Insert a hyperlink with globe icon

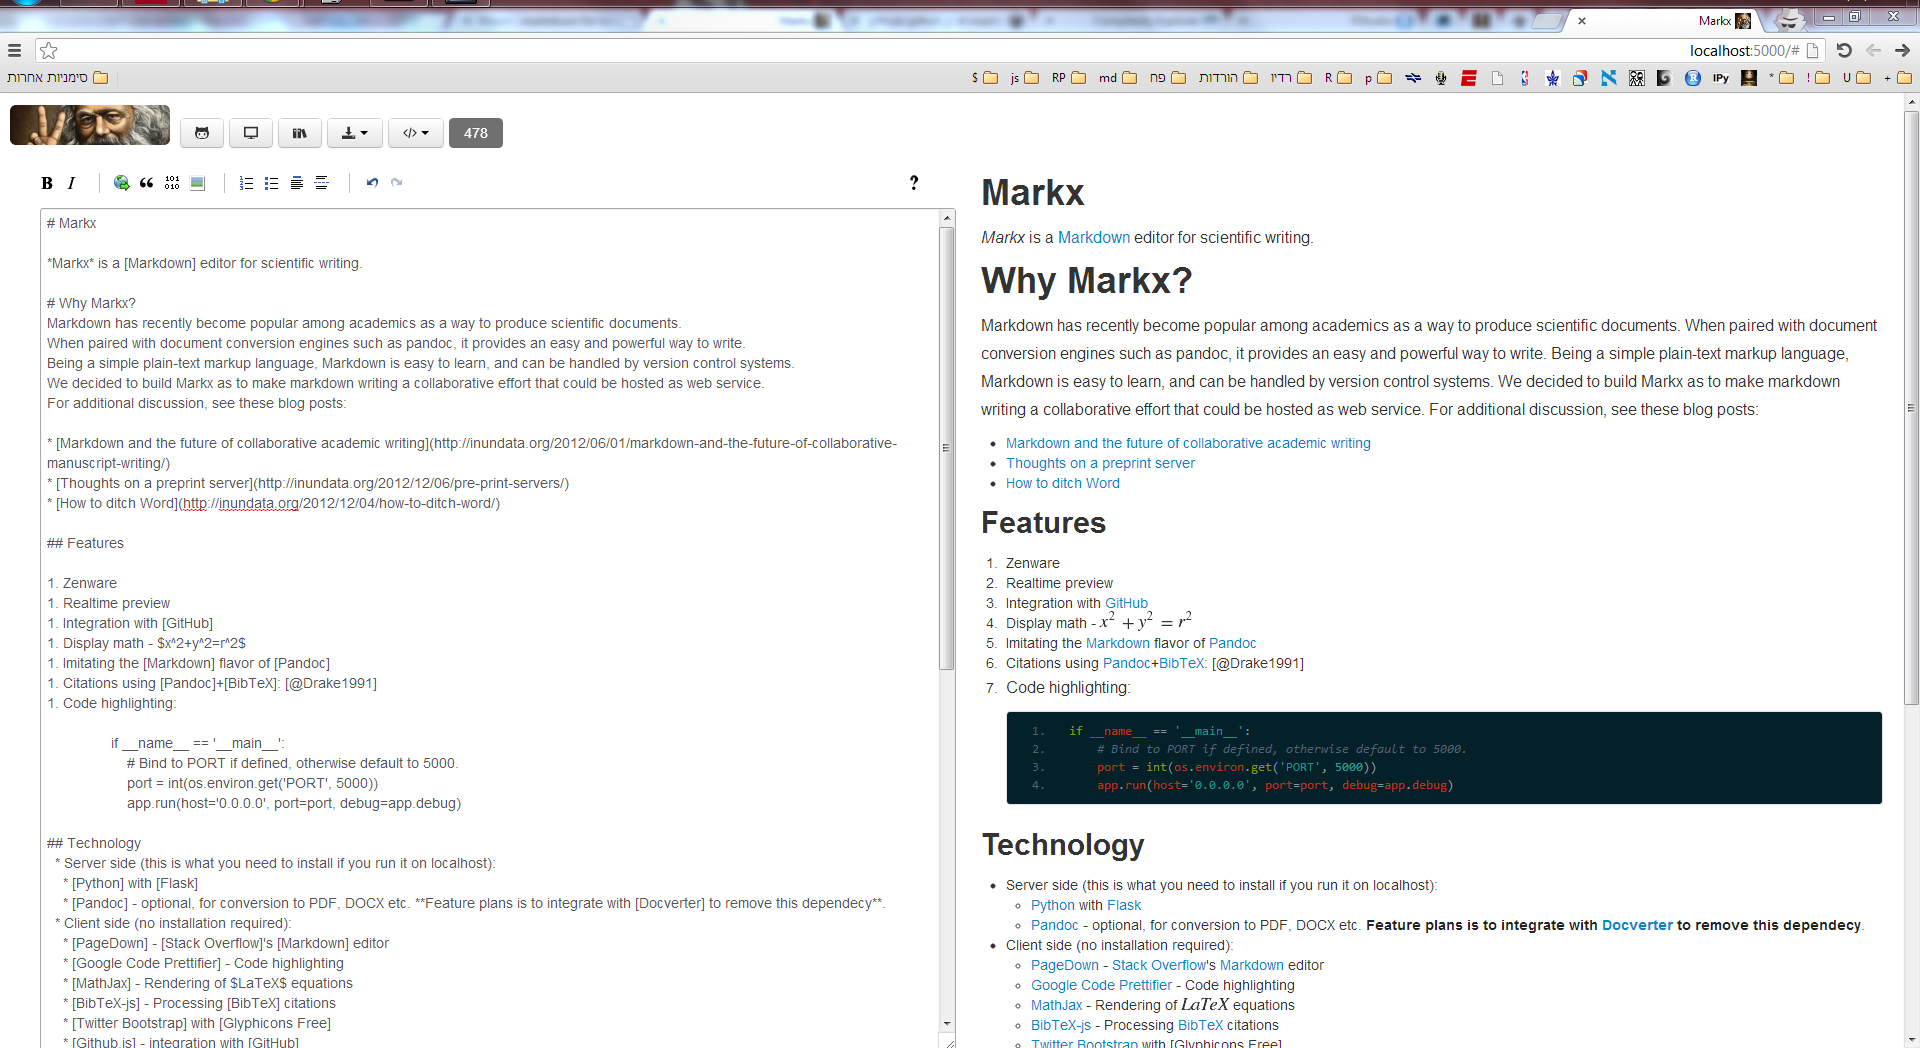point(122,183)
